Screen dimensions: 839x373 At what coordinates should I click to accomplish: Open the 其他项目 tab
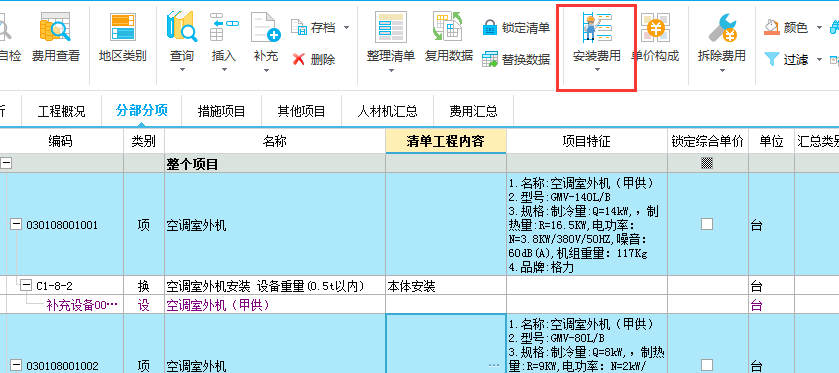301,111
